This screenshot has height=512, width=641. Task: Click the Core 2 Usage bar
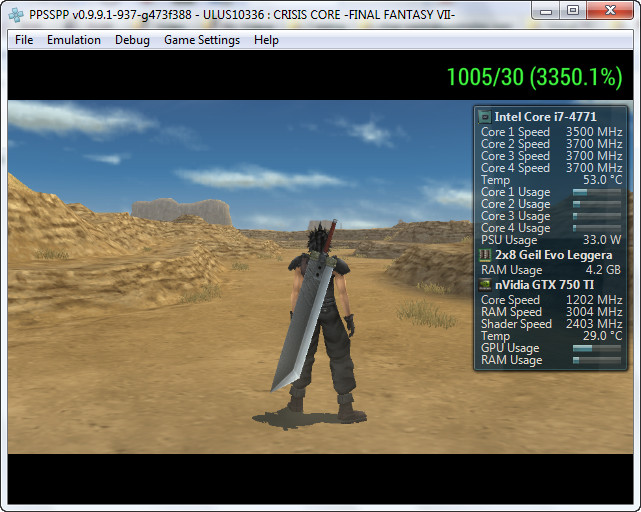[x=597, y=204]
